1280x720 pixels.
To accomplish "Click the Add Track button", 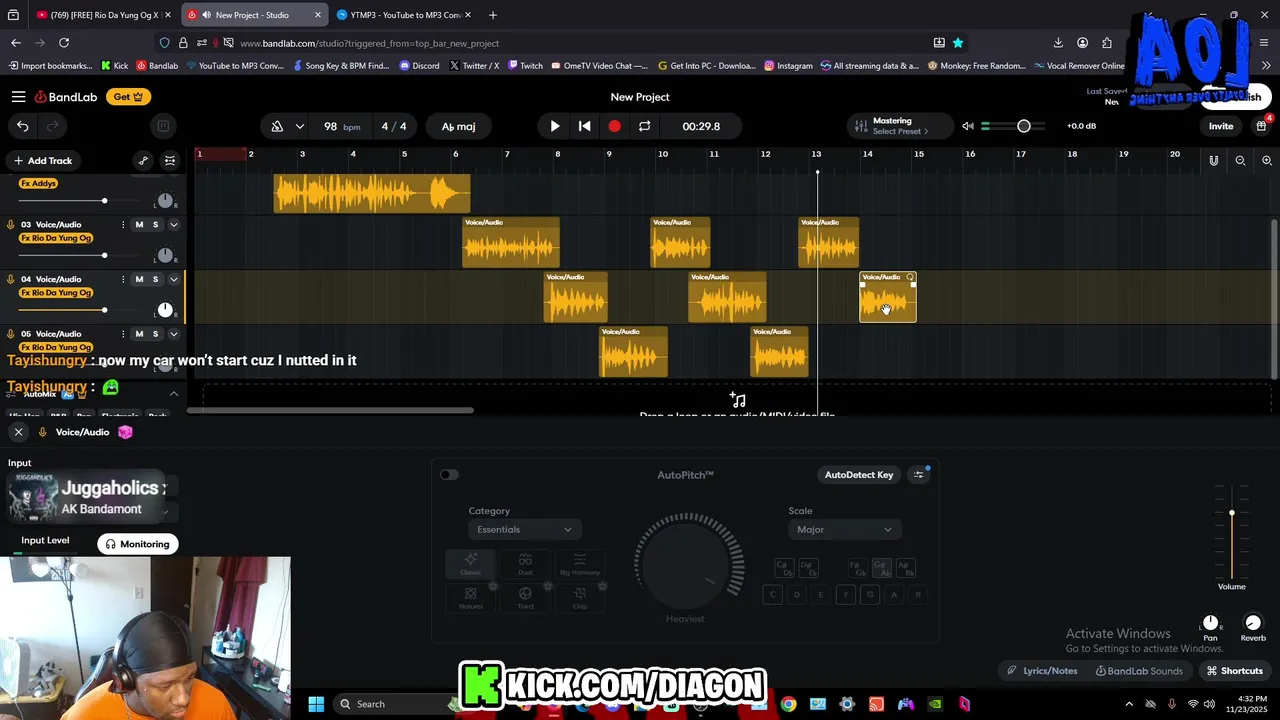I will 42,160.
